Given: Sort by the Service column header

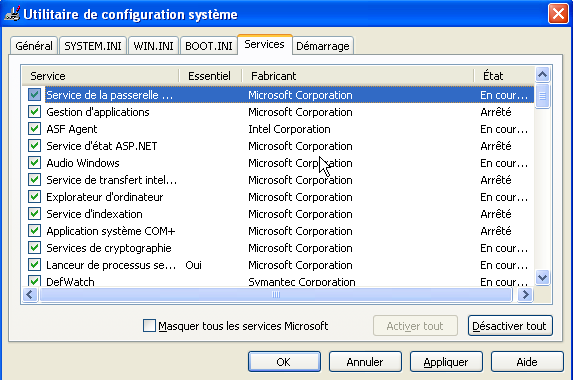Looking at the screenshot, I should (100, 76).
